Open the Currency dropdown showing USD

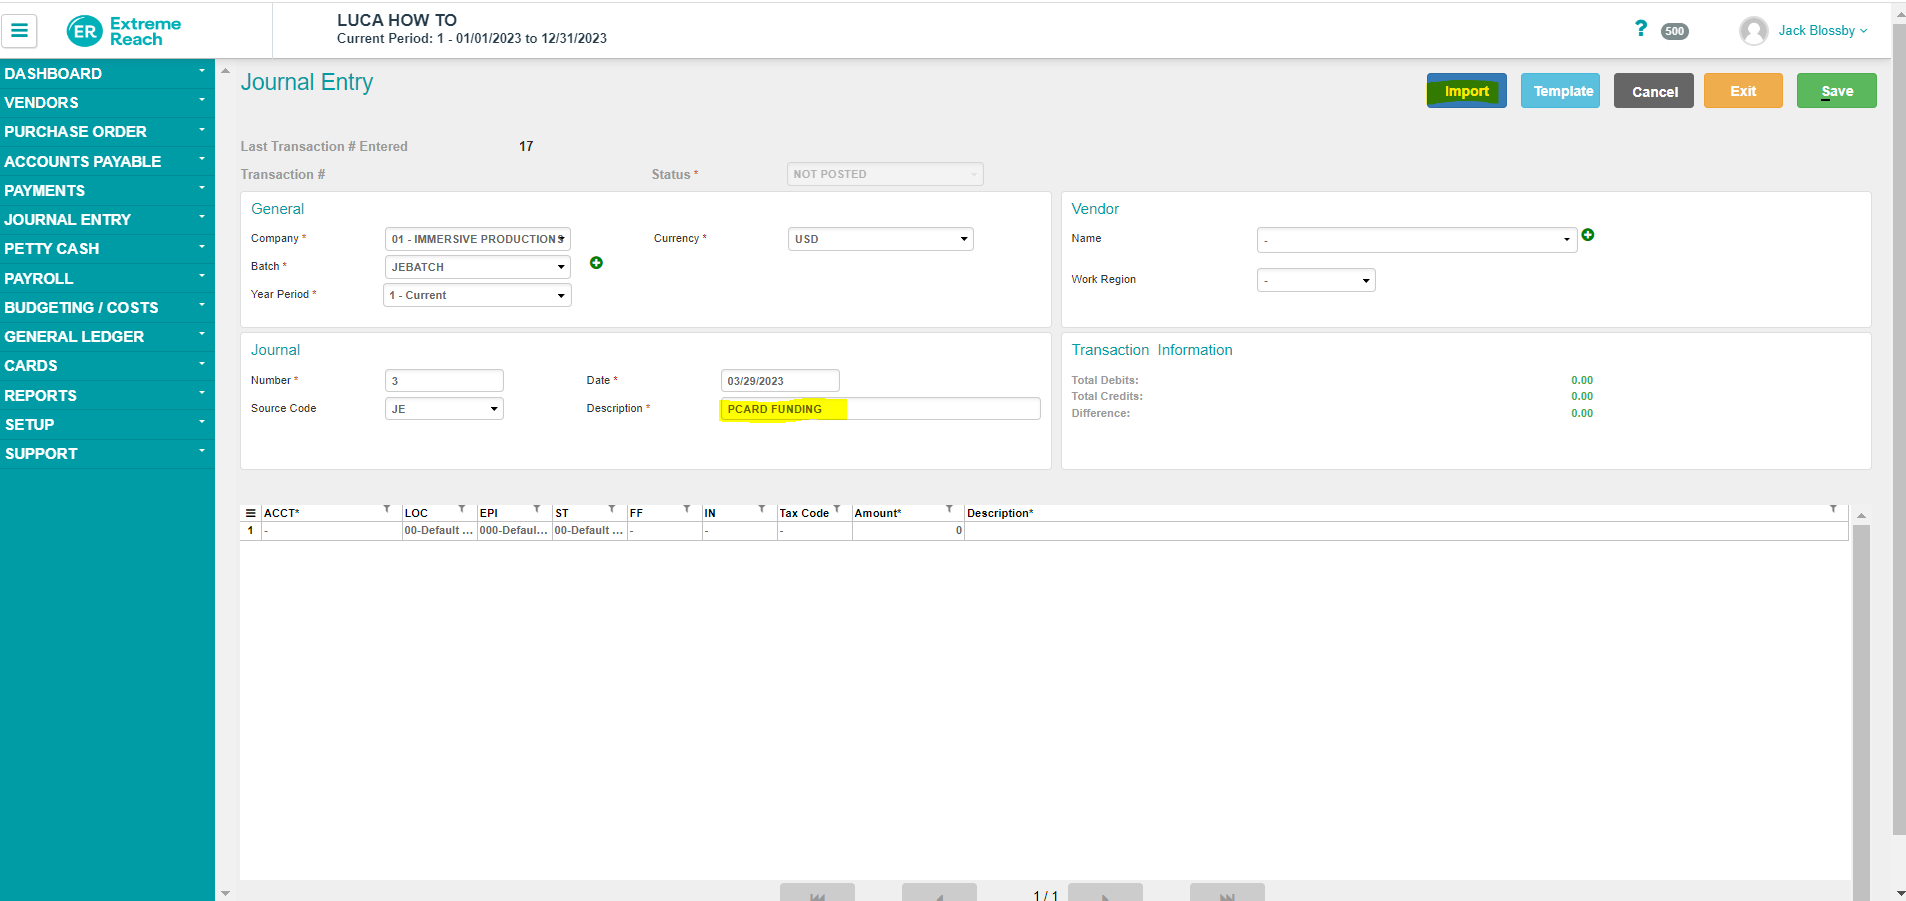tap(880, 239)
